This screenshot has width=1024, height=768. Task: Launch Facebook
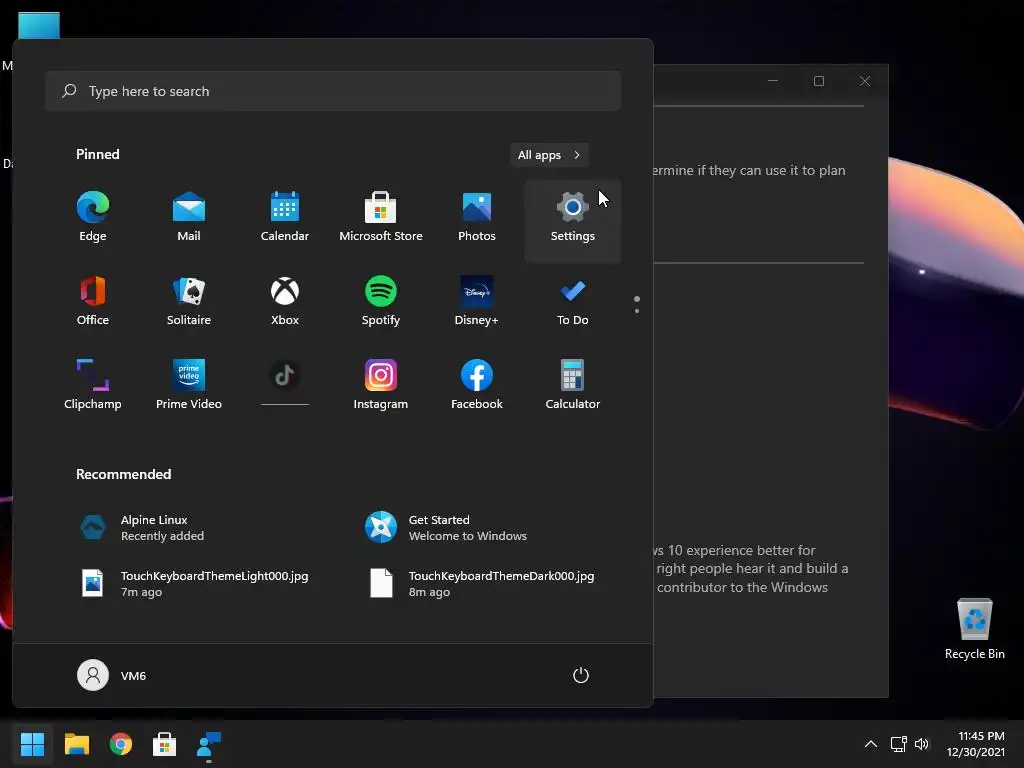pyautogui.click(x=477, y=387)
